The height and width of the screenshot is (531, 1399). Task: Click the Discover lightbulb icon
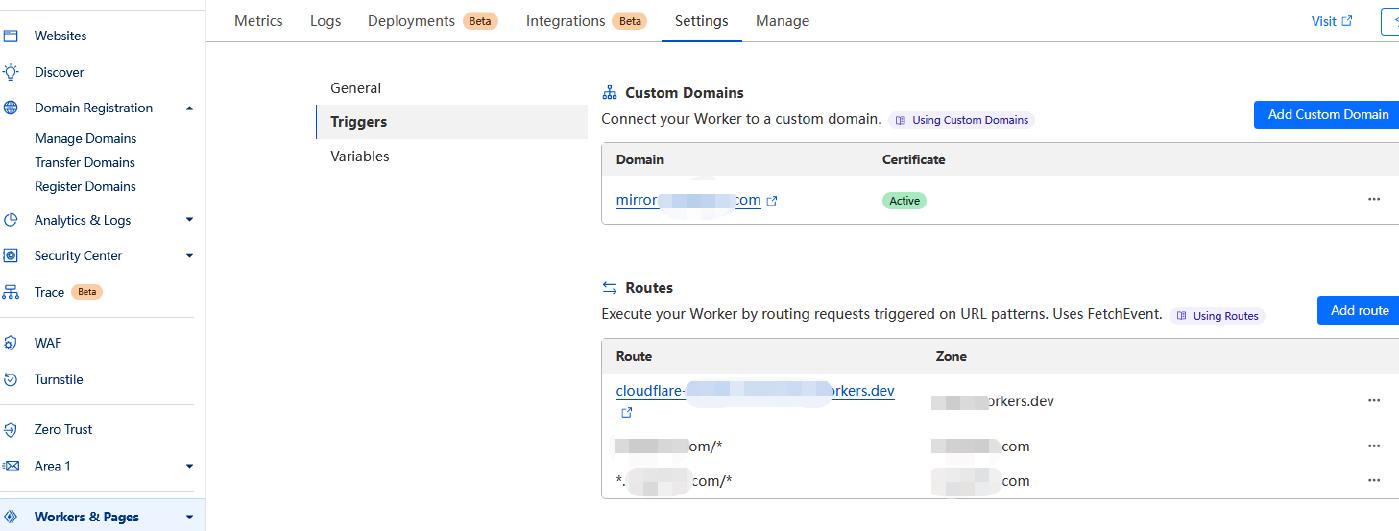point(11,72)
